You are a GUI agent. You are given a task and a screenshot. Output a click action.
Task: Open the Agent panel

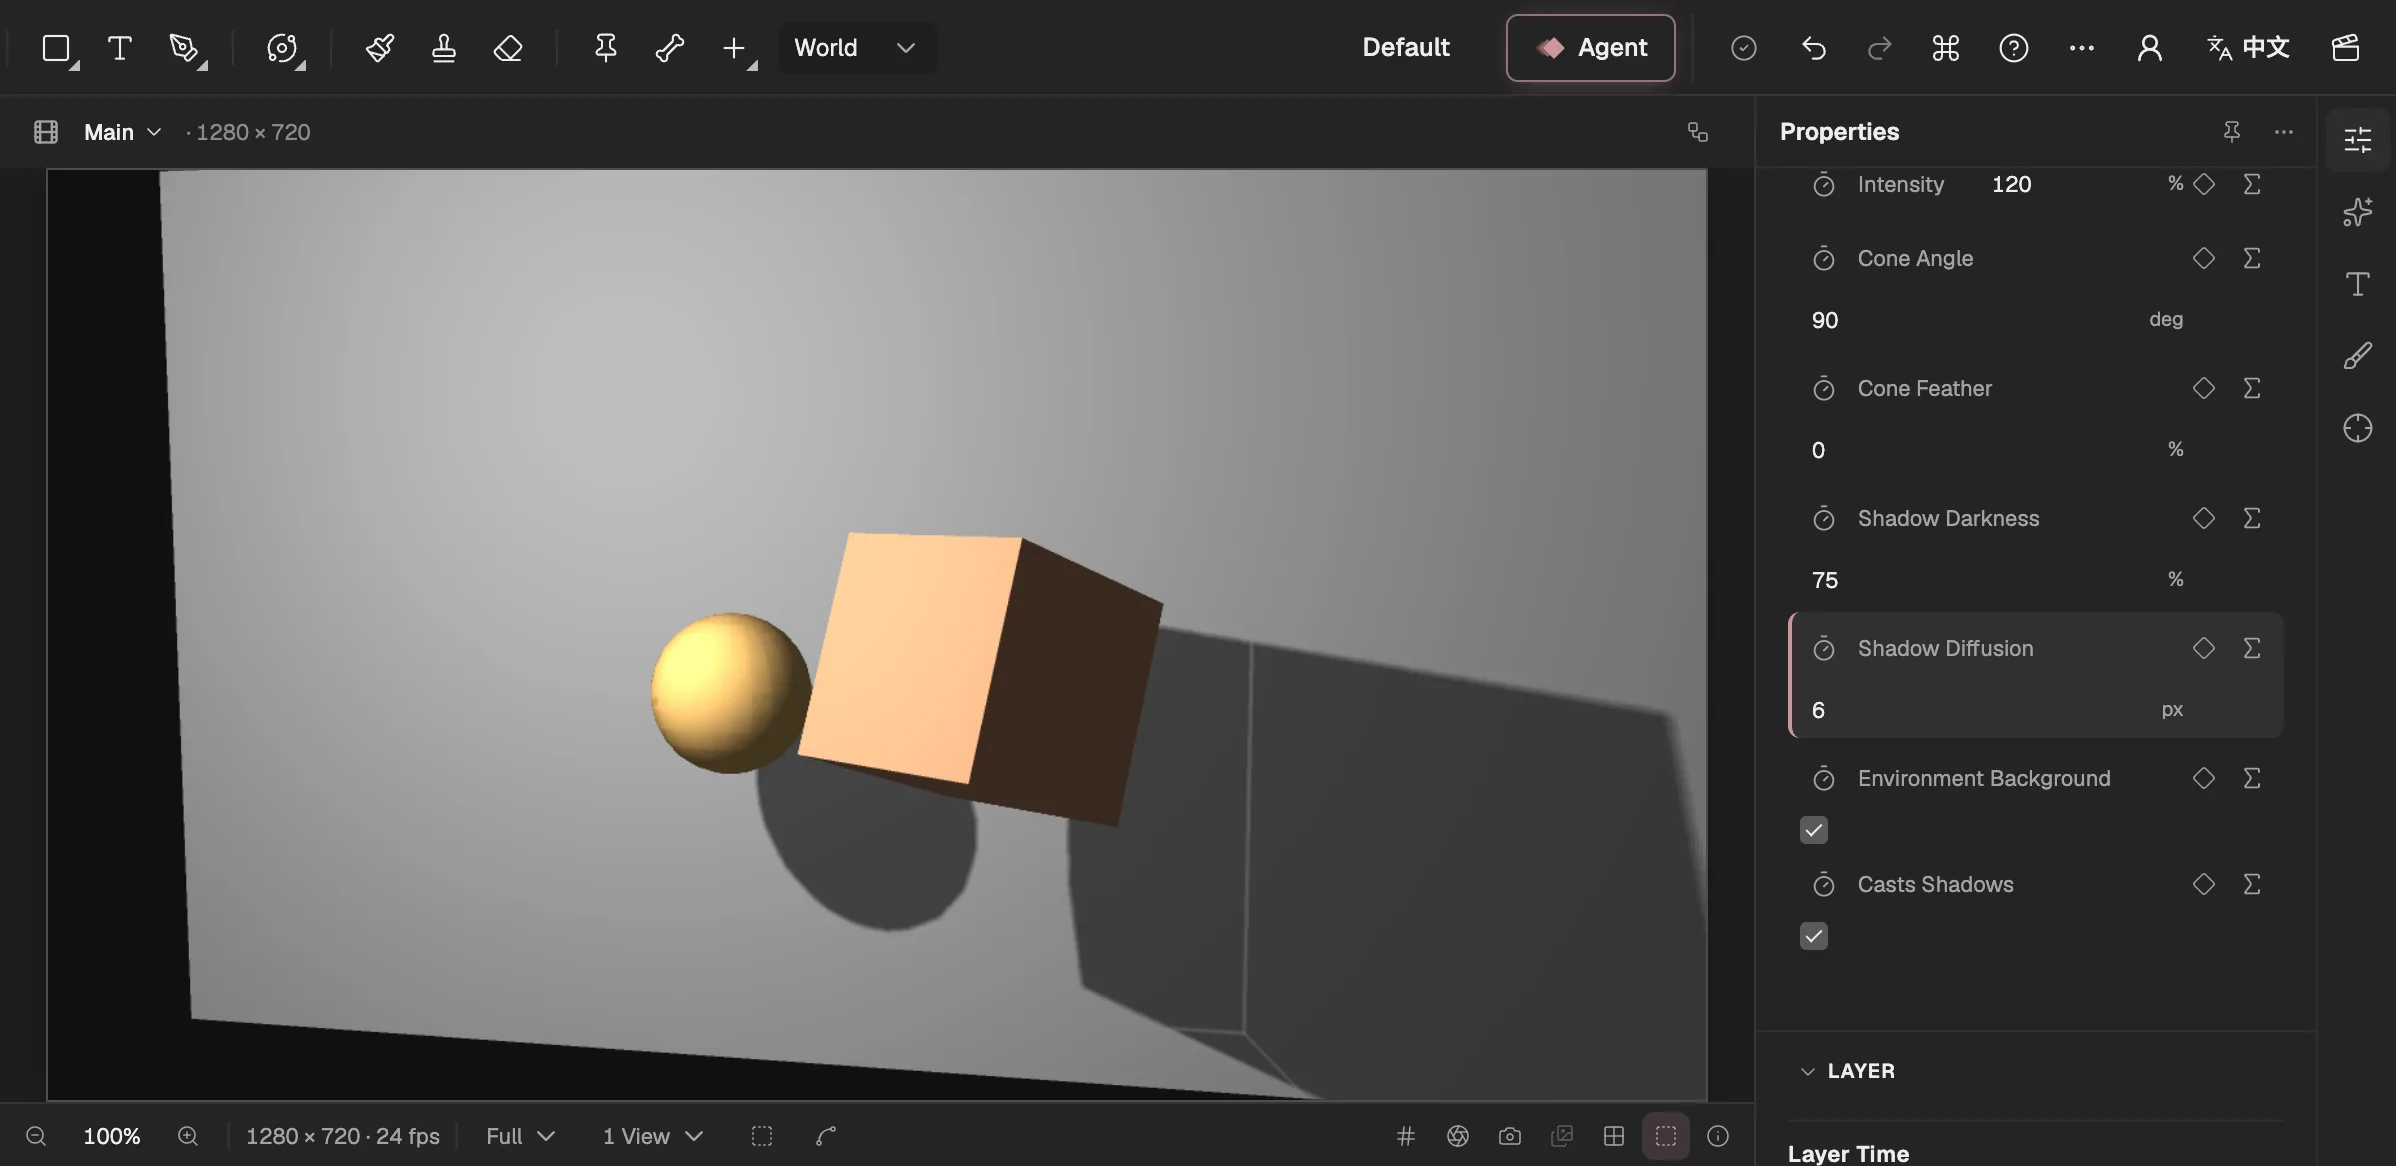pos(1591,48)
